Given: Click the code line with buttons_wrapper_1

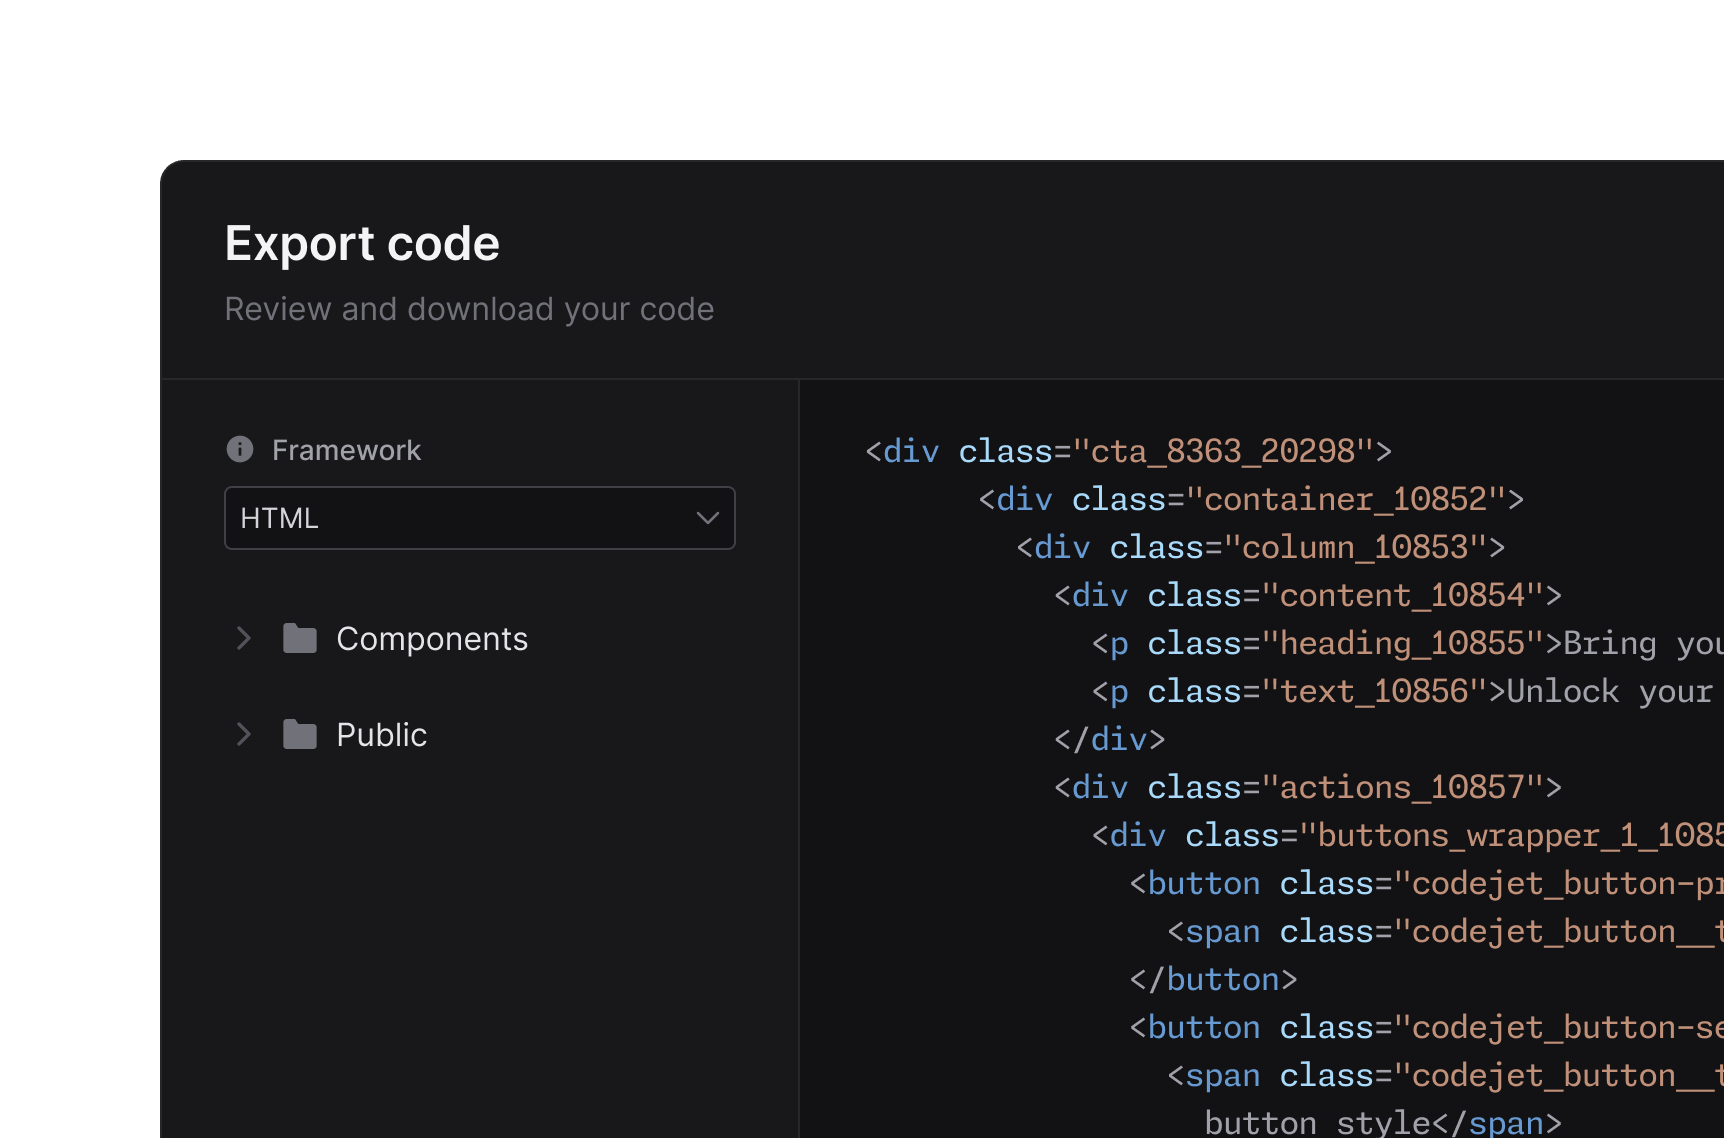Looking at the screenshot, I should [1407, 835].
